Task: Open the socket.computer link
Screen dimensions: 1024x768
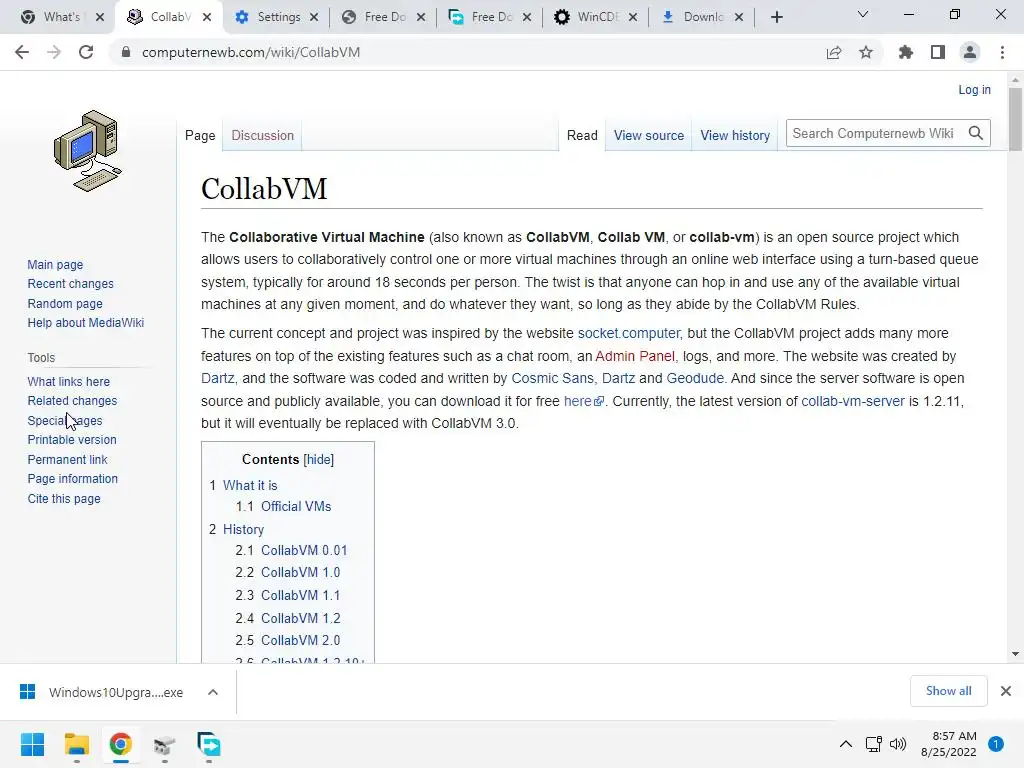Action: tap(629, 333)
